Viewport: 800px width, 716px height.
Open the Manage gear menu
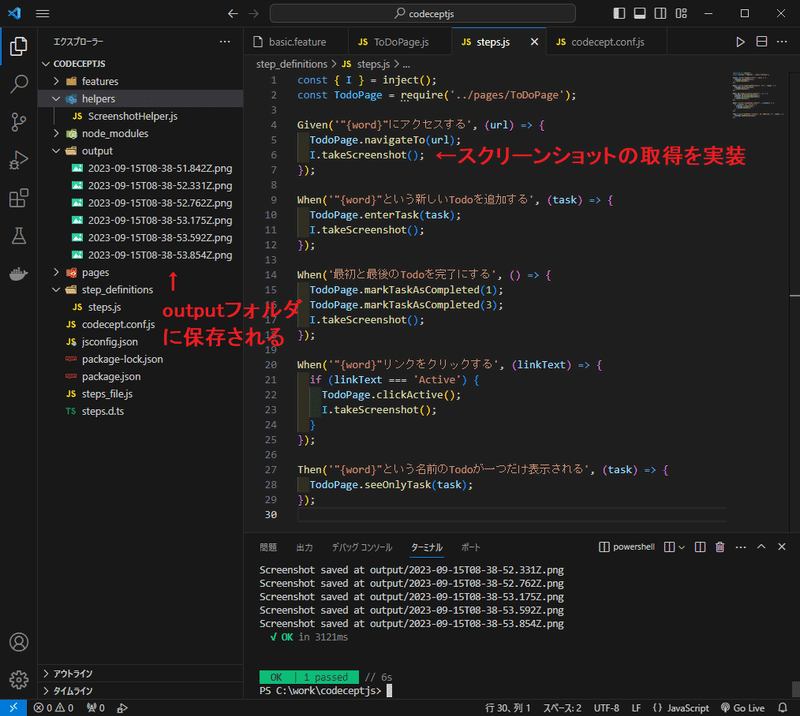click(x=19, y=679)
